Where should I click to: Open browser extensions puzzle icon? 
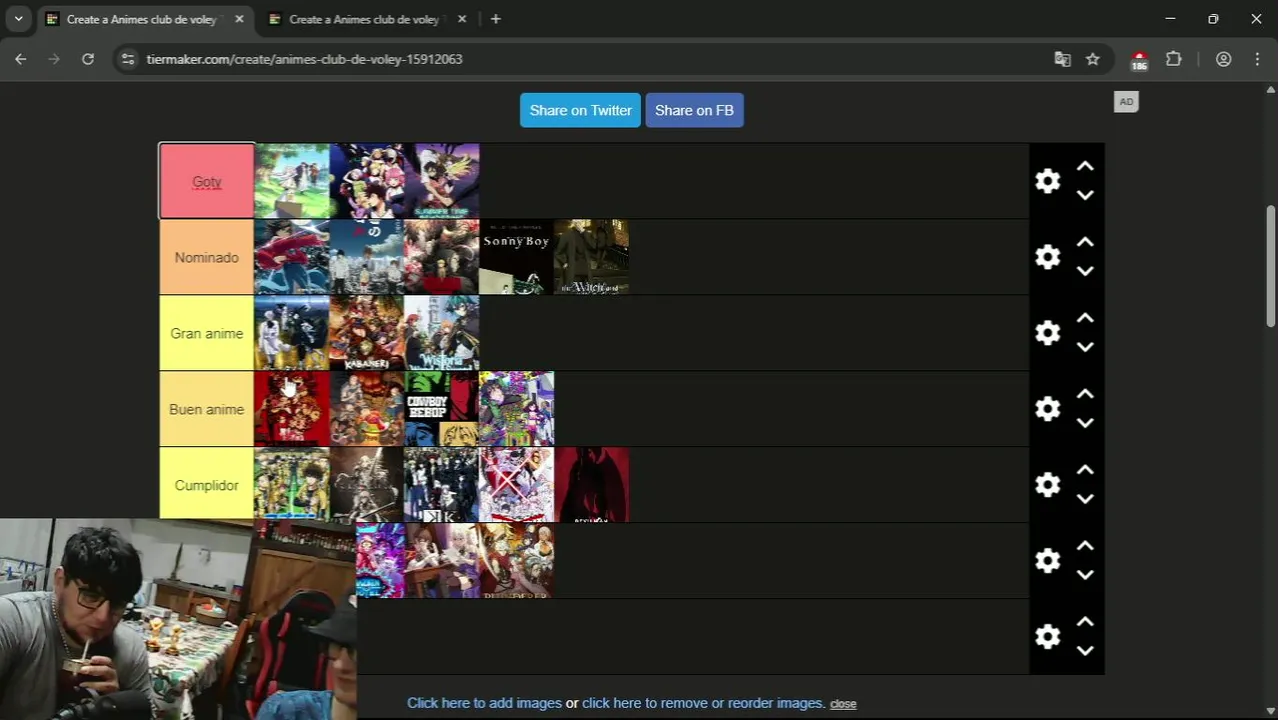click(1174, 59)
